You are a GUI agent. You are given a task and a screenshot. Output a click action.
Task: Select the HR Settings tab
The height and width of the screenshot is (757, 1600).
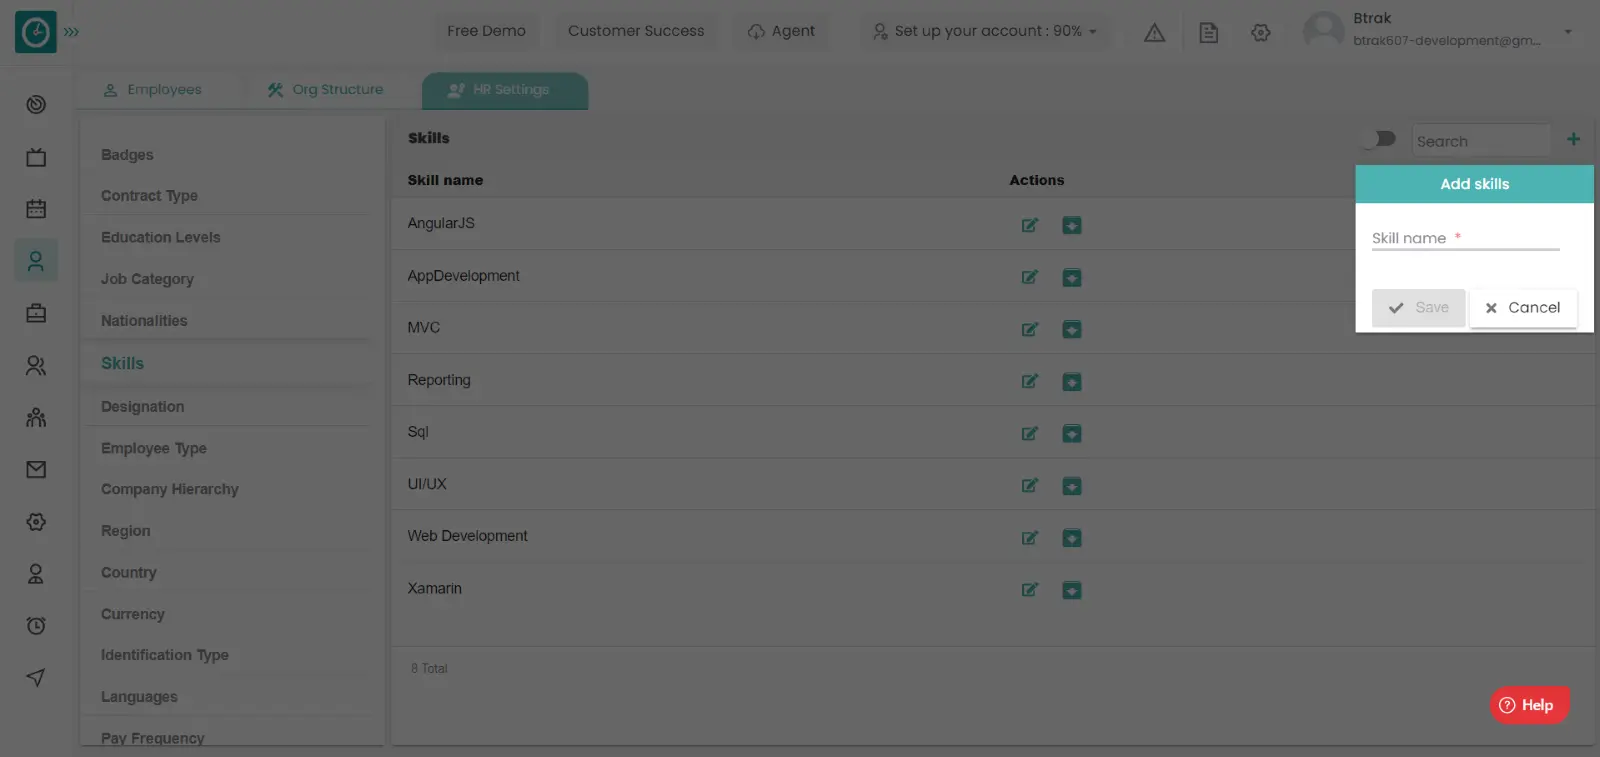click(x=505, y=90)
